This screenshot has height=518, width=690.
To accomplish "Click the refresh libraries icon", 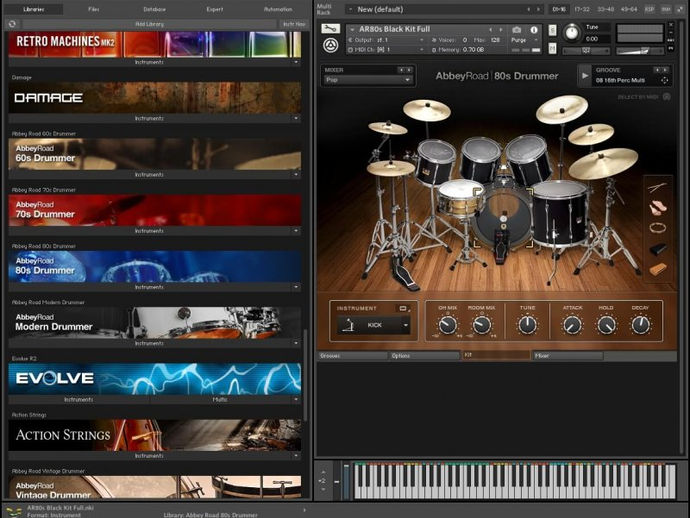I will [x=12, y=23].
